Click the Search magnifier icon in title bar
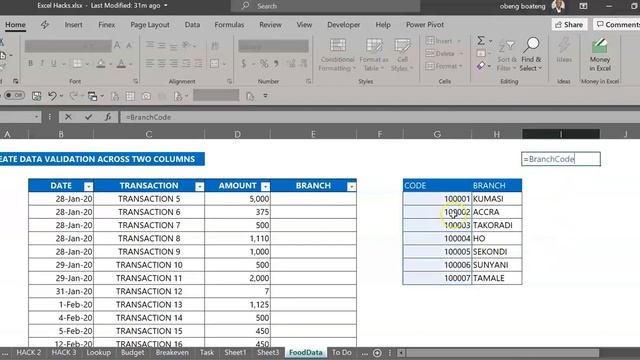 tap(245, 6)
